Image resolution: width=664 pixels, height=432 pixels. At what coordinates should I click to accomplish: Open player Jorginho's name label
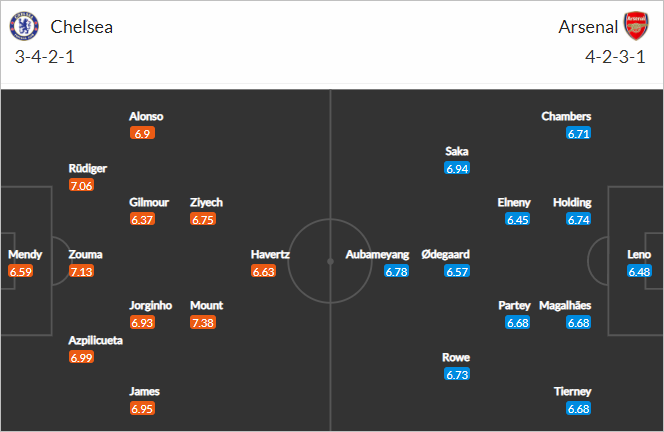(151, 306)
